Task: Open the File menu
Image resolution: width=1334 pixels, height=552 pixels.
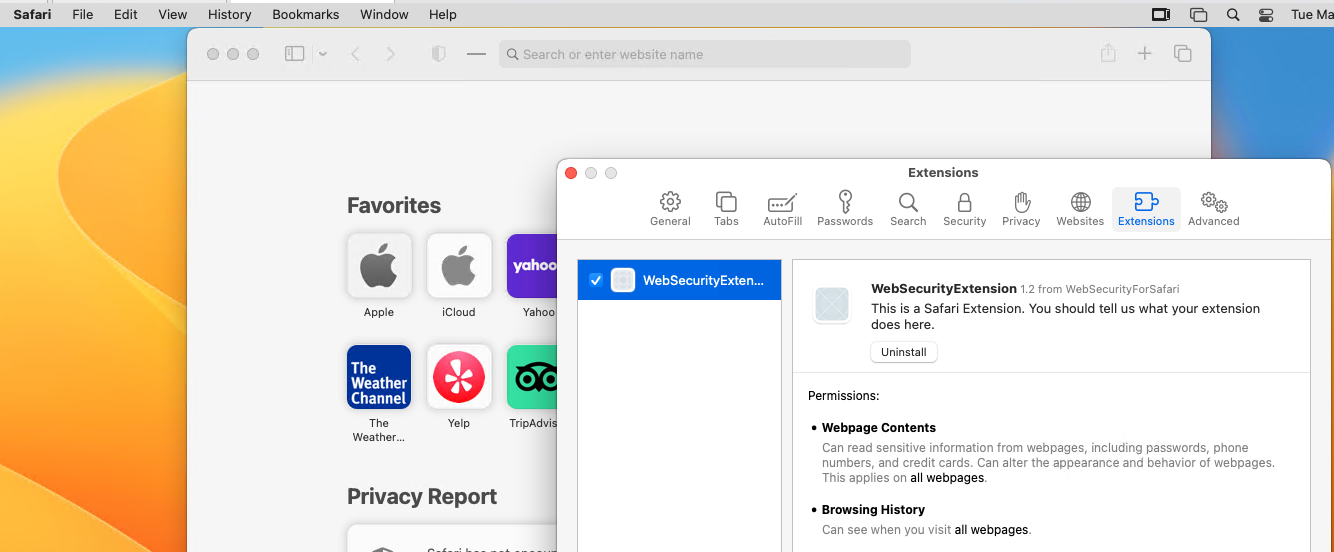Action: click(x=82, y=14)
